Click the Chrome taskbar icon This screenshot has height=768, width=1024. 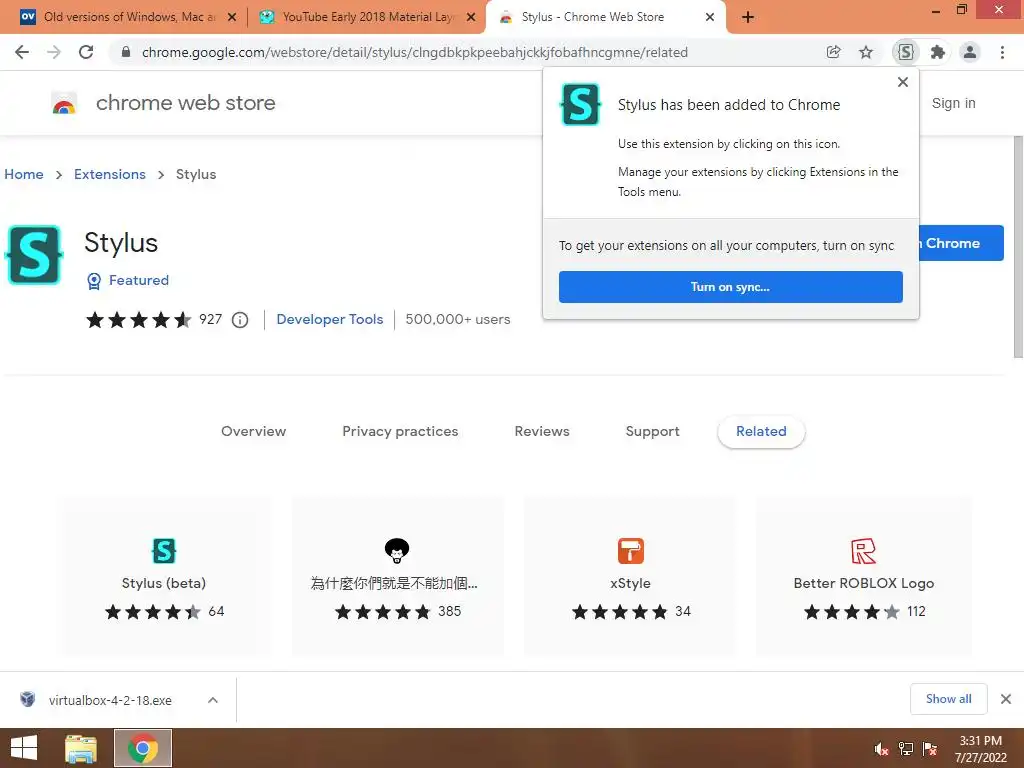tap(143, 748)
